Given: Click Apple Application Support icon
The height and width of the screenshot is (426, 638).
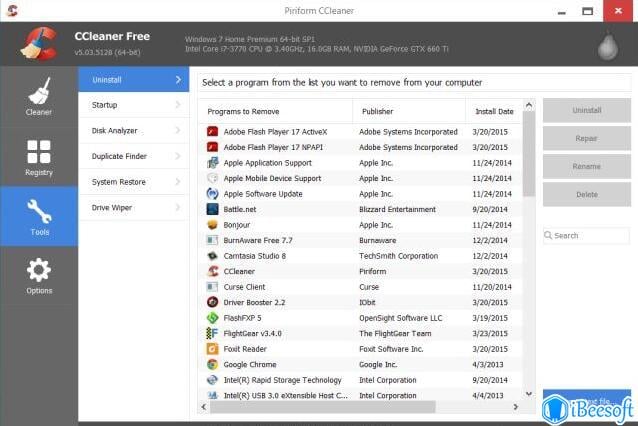Looking at the screenshot, I should 212,163.
